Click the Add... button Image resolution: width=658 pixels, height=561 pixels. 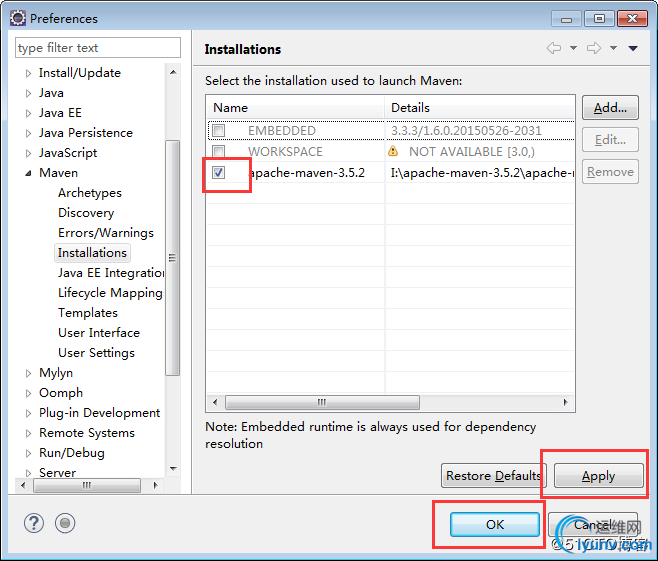[610, 108]
